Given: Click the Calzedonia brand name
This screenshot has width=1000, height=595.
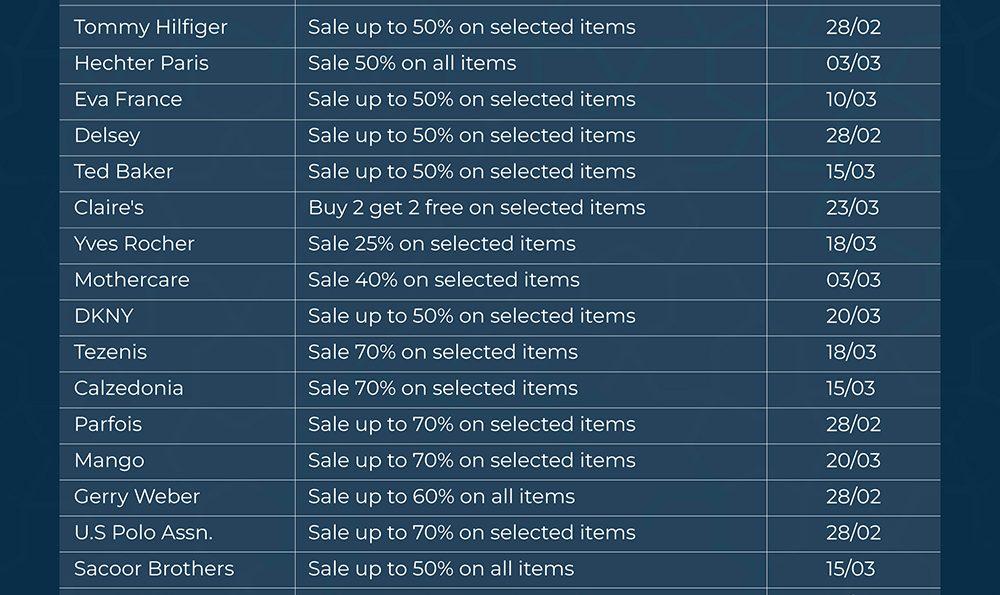Looking at the screenshot, I should [128, 388].
